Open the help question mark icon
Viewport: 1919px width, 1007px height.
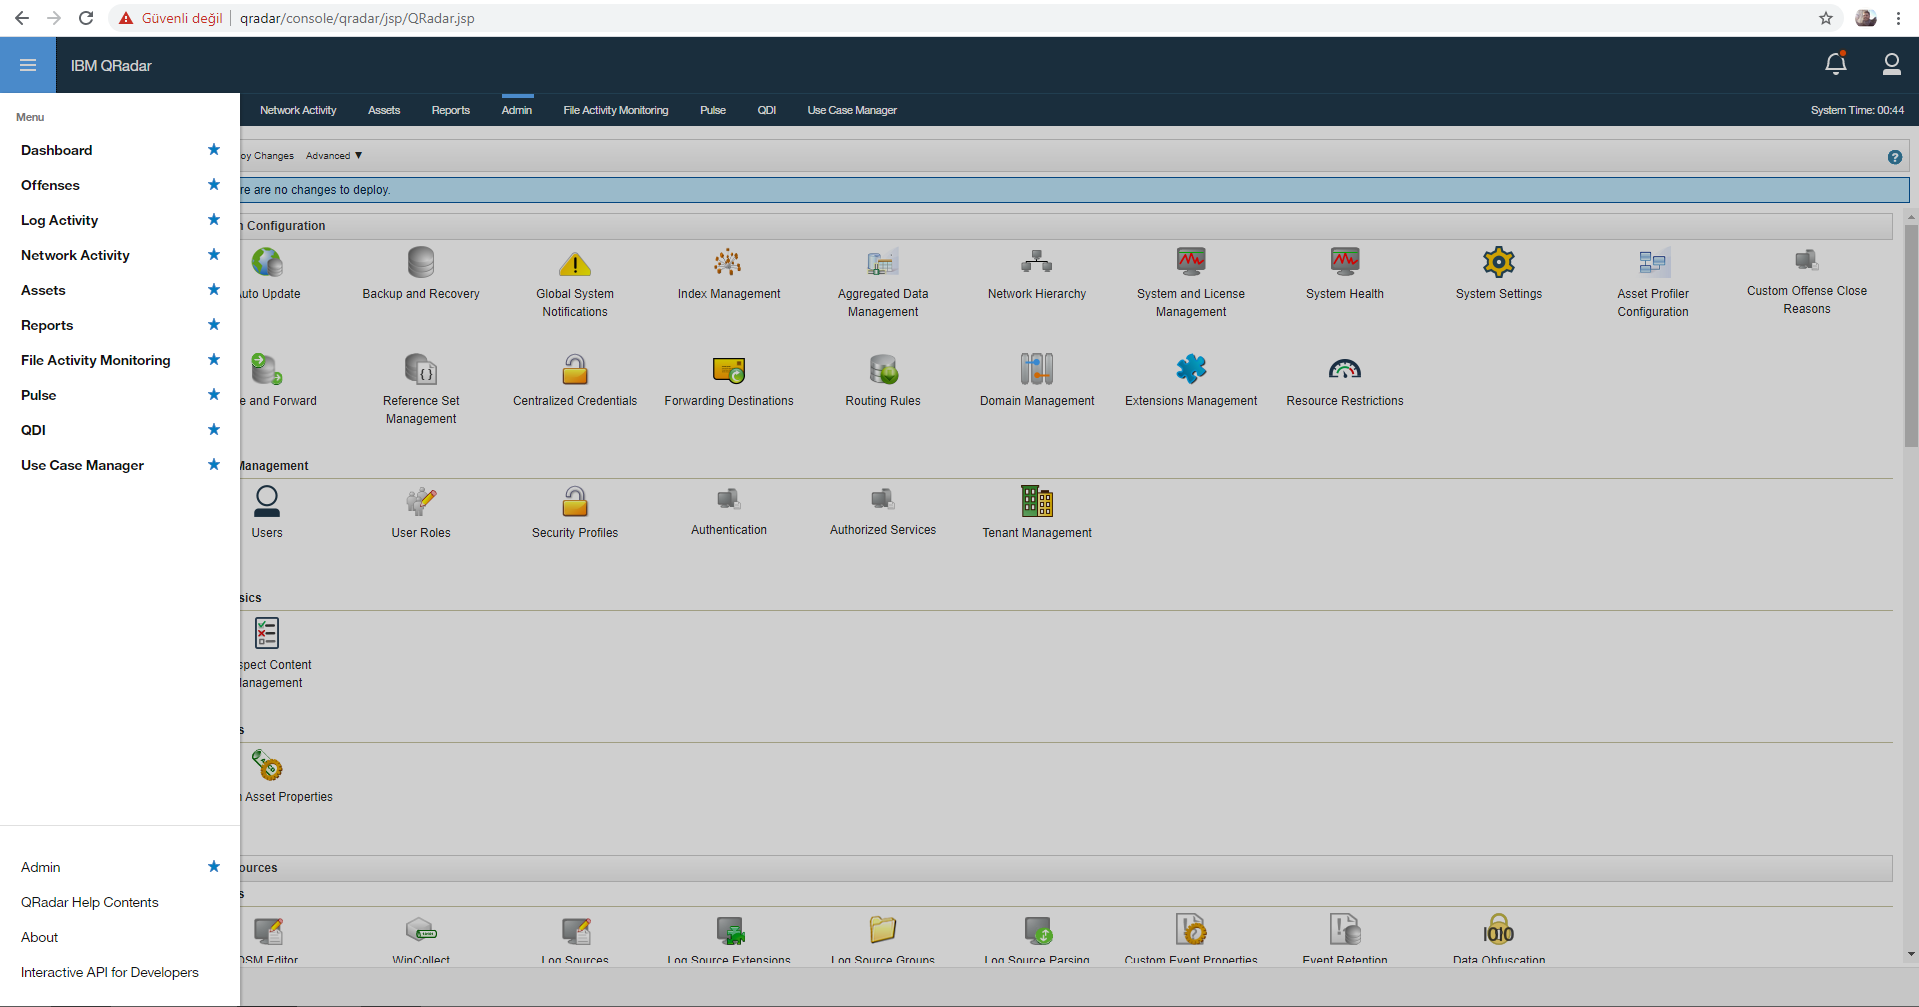pyautogui.click(x=1894, y=157)
